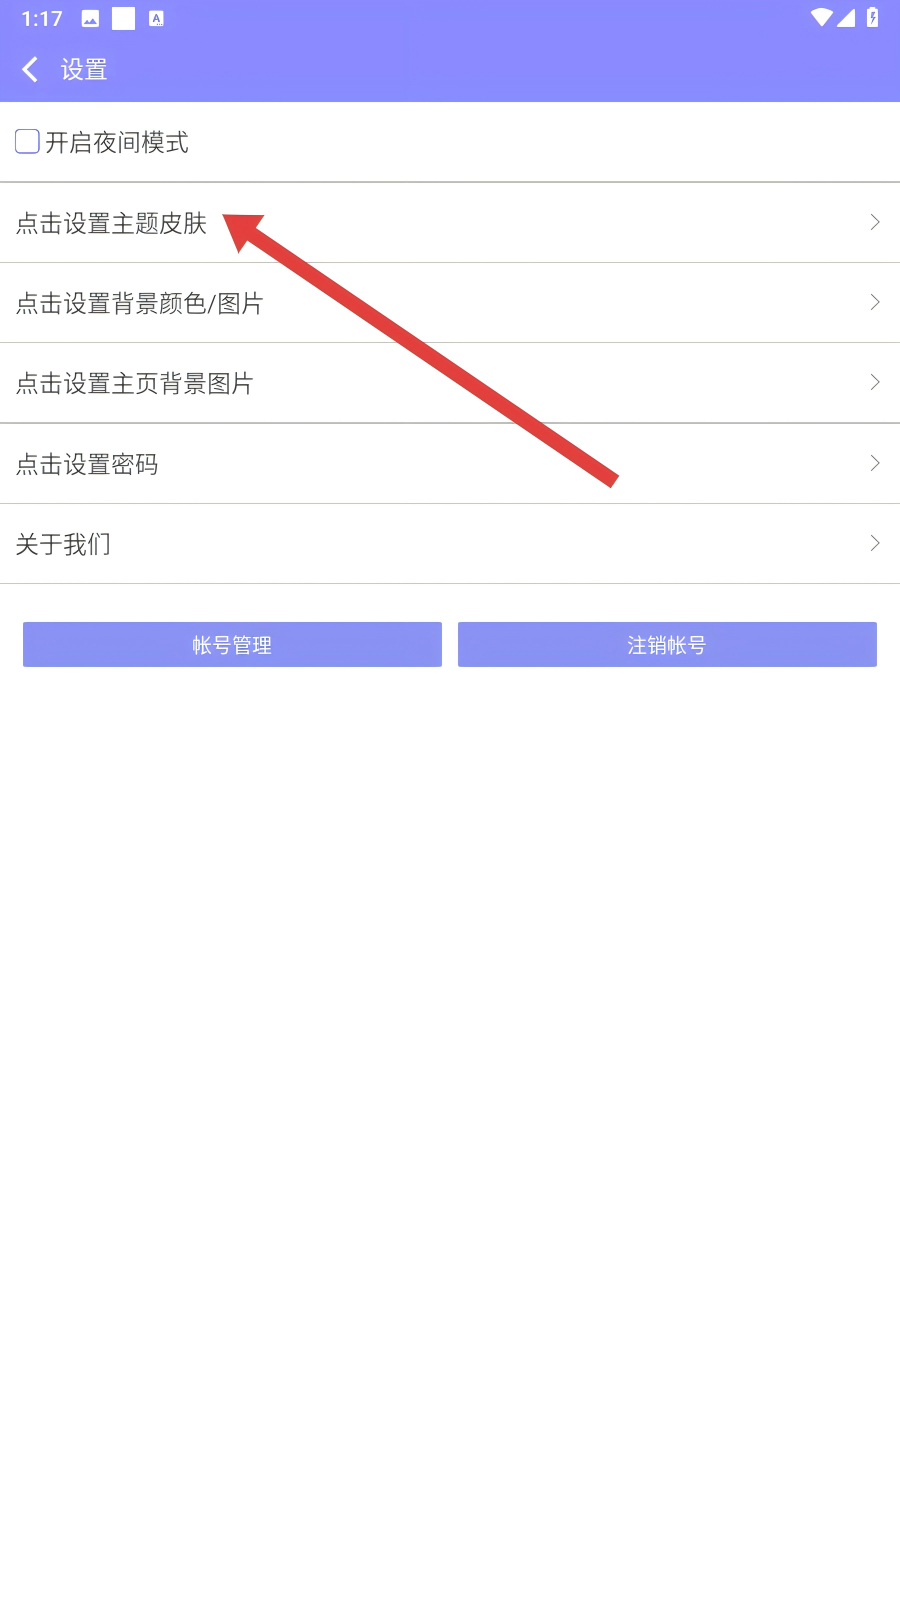Enable the 开启夜间模式 checkbox
The image size is (900, 1600).
pos(28,142)
